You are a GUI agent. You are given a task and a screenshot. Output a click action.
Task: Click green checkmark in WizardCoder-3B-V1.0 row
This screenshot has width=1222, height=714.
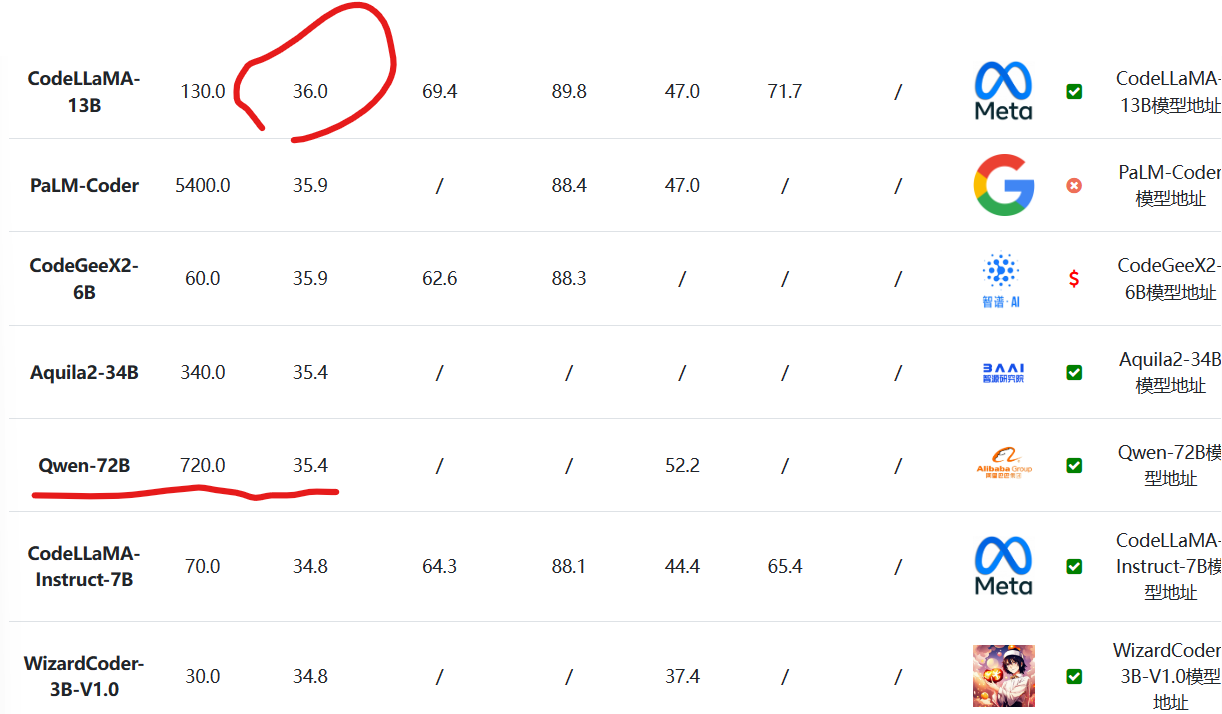pos(1074,676)
